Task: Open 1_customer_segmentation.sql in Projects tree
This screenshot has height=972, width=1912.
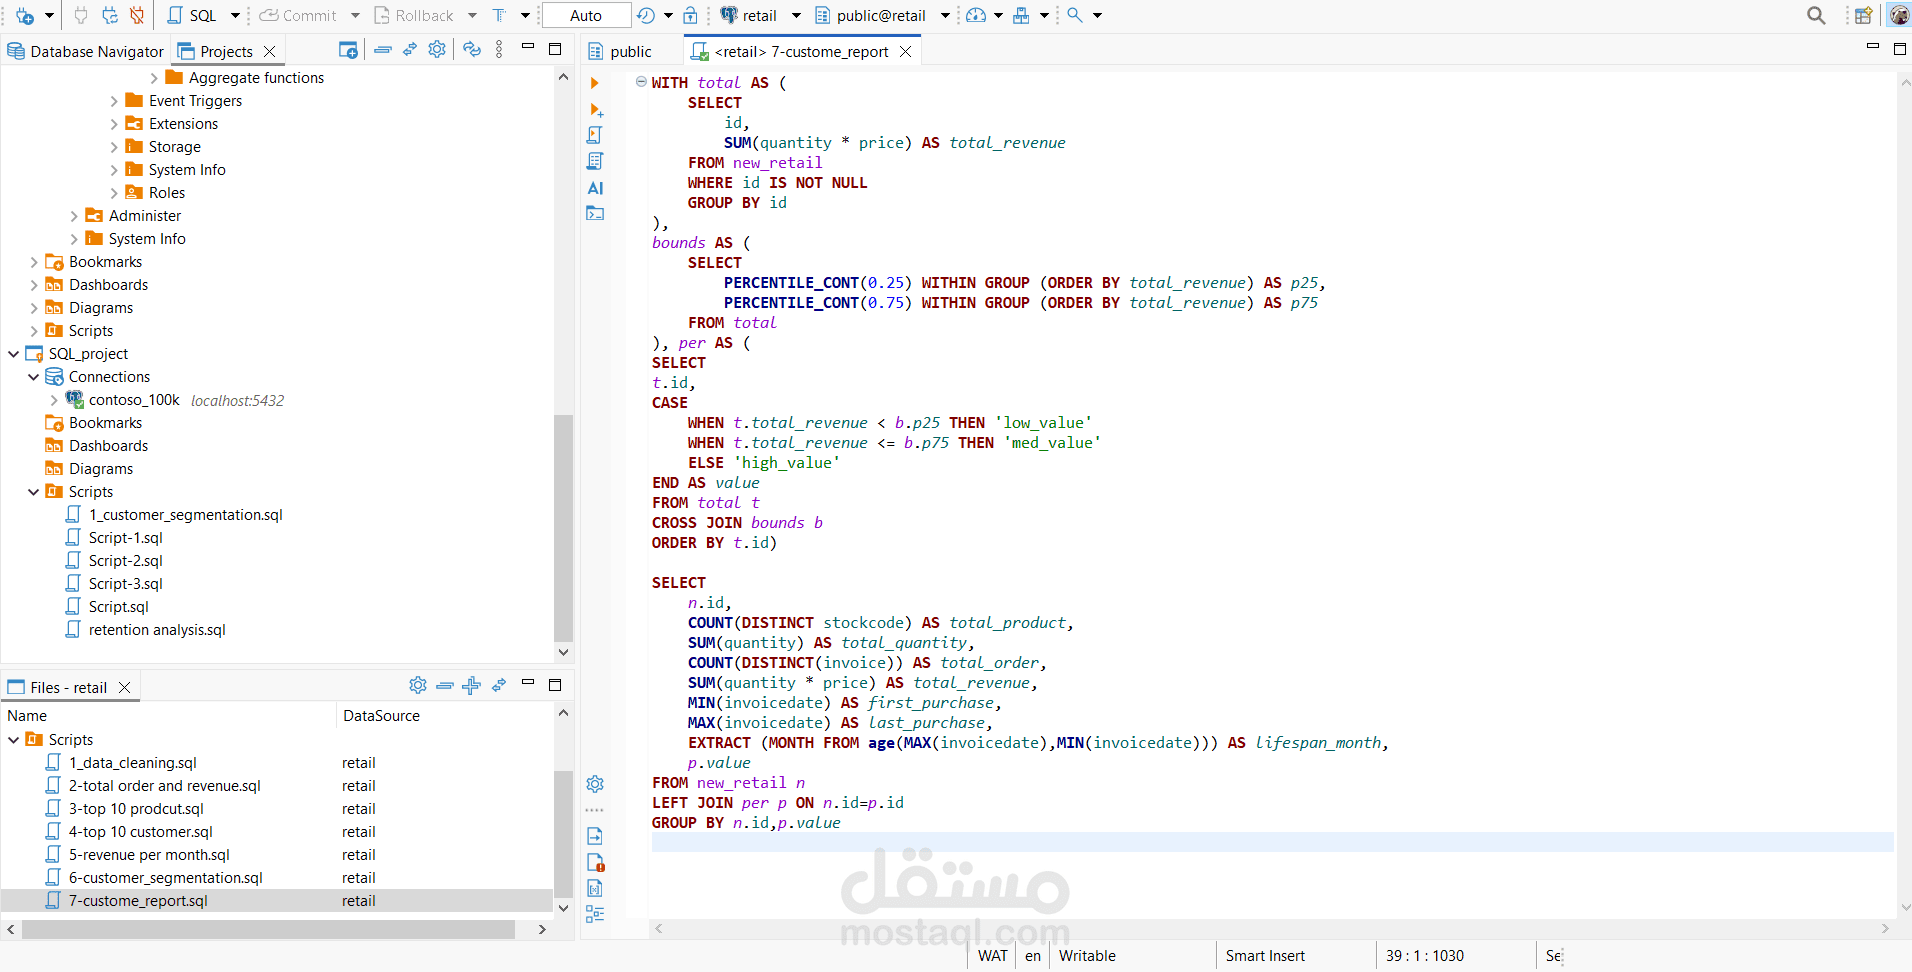Action: point(185,515)
